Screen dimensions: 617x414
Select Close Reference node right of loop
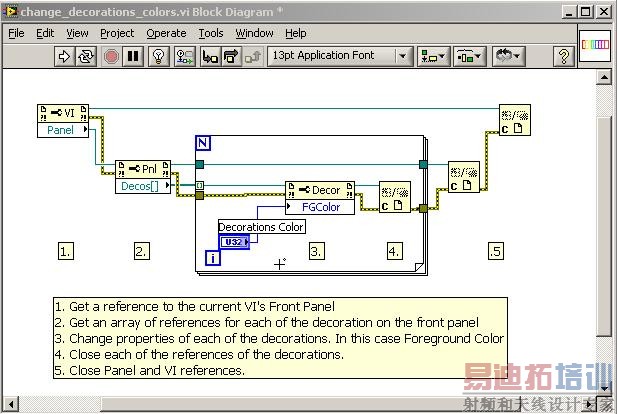pos(464,177)
